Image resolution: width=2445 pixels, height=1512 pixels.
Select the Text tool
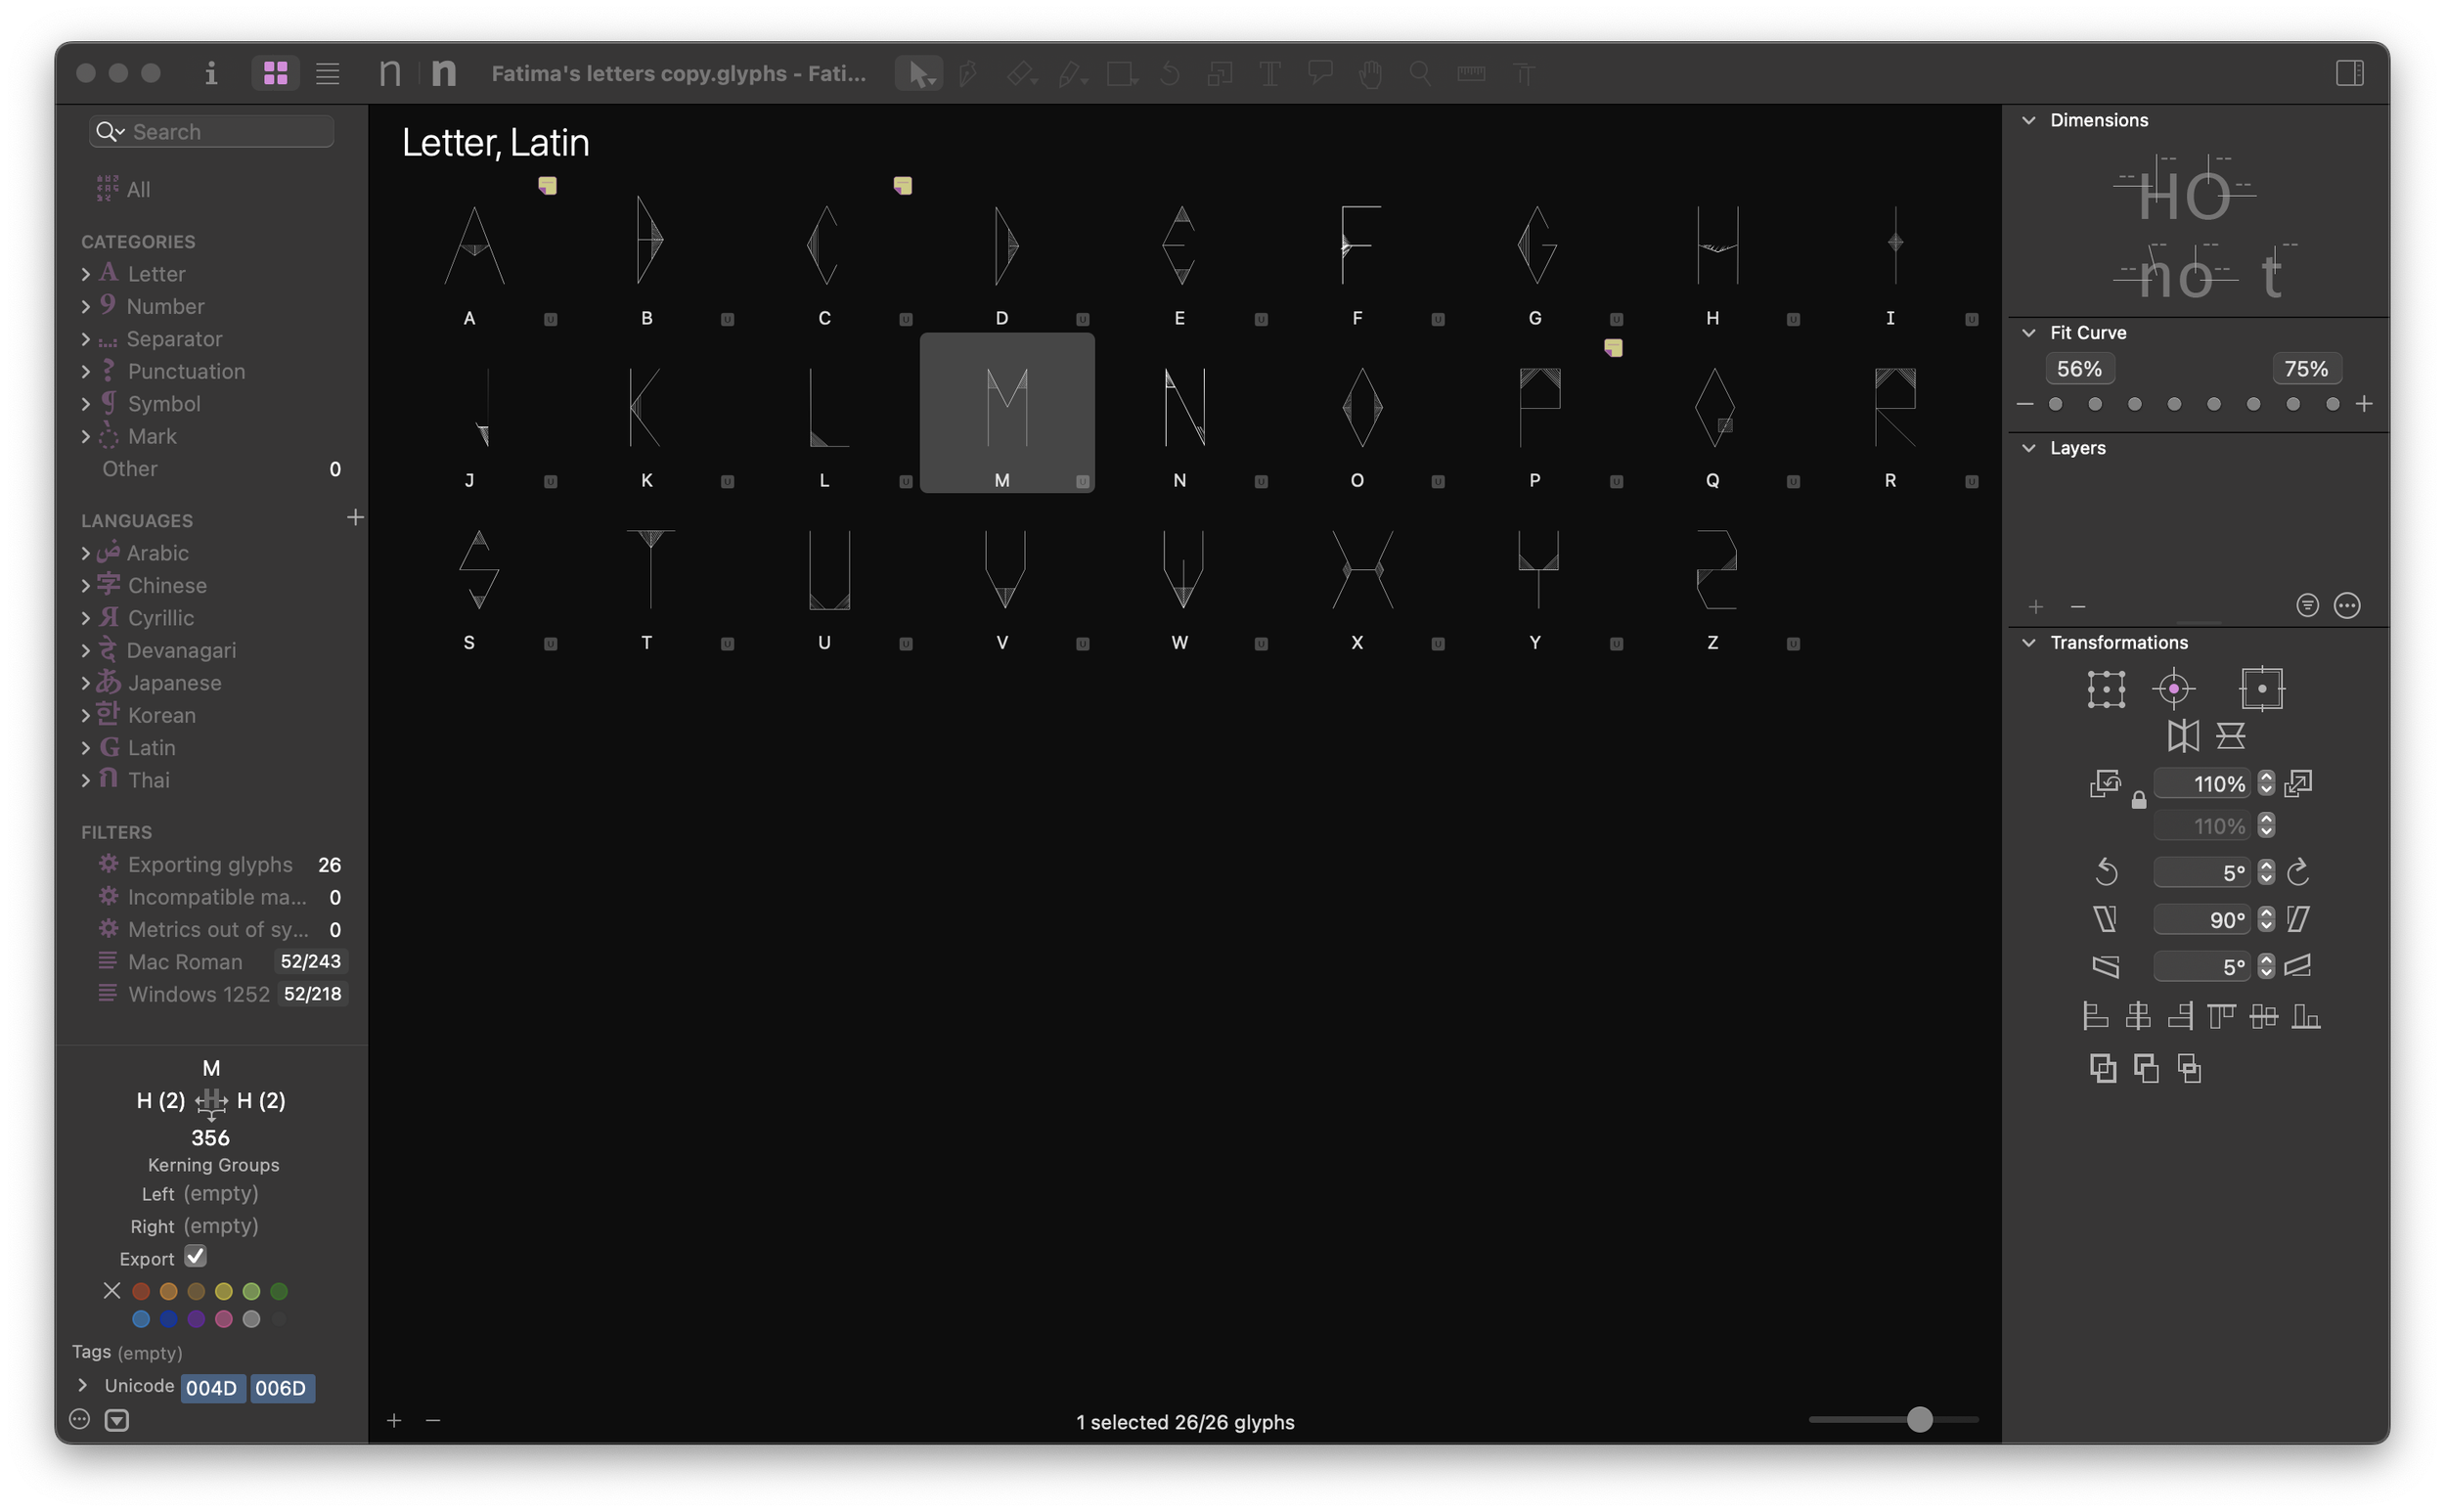[1270, 73]
